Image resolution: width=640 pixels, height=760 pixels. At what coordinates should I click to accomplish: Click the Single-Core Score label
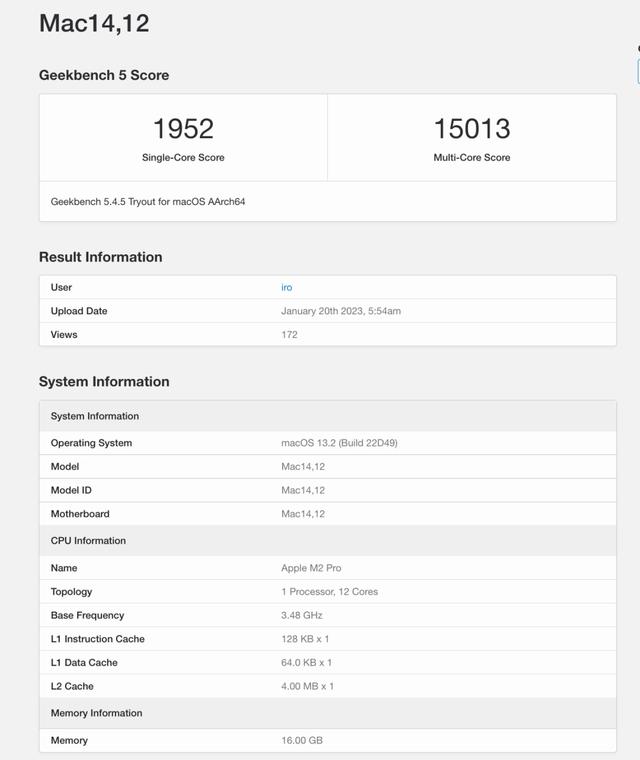click(x=183, y=158)
